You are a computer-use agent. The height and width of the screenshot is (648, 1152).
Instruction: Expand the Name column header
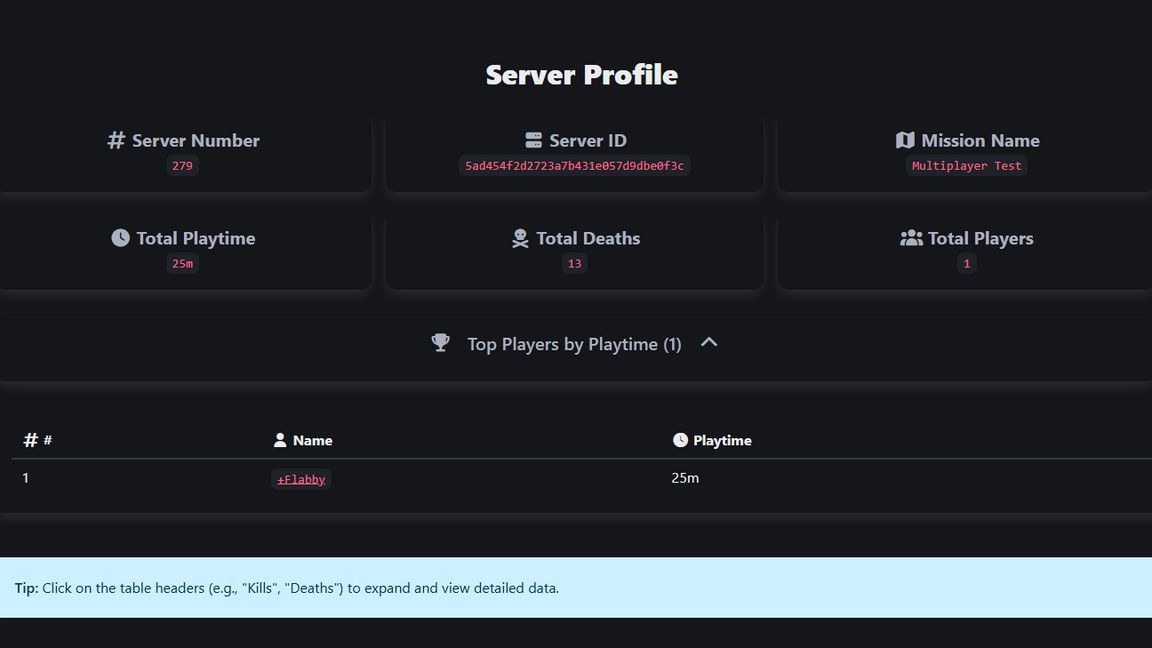[x=312, y=441]
